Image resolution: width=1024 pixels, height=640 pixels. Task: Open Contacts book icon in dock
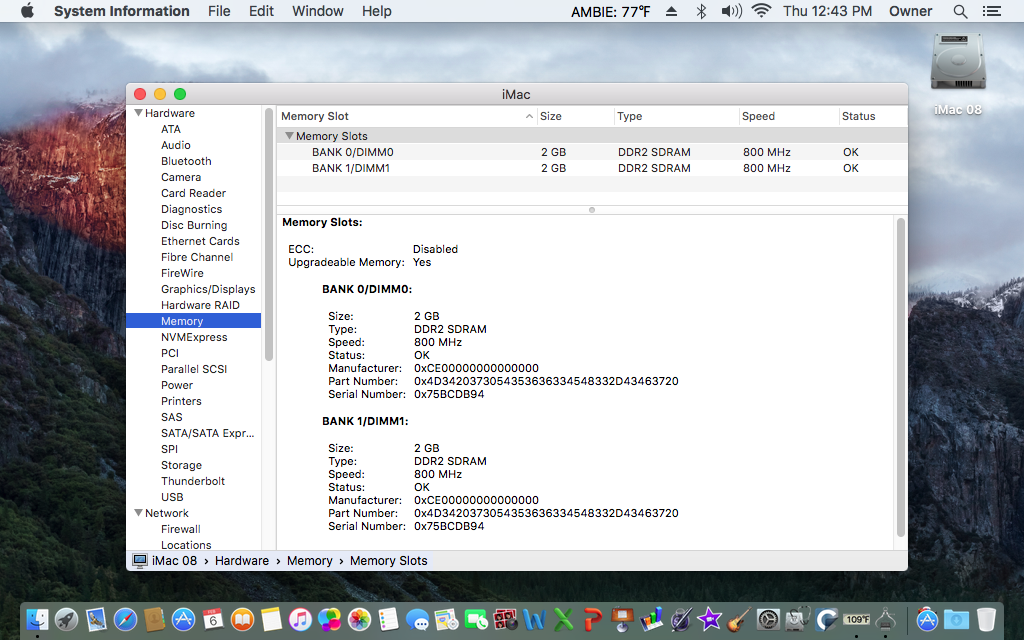point(154,619)
